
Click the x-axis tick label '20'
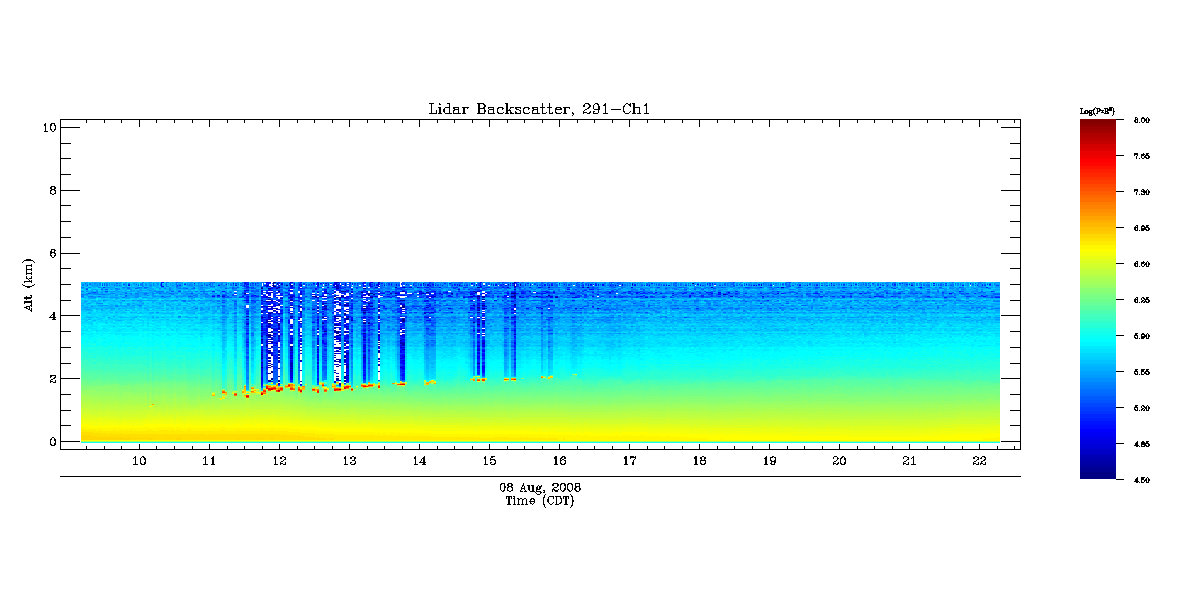click(x=840, y=460)
